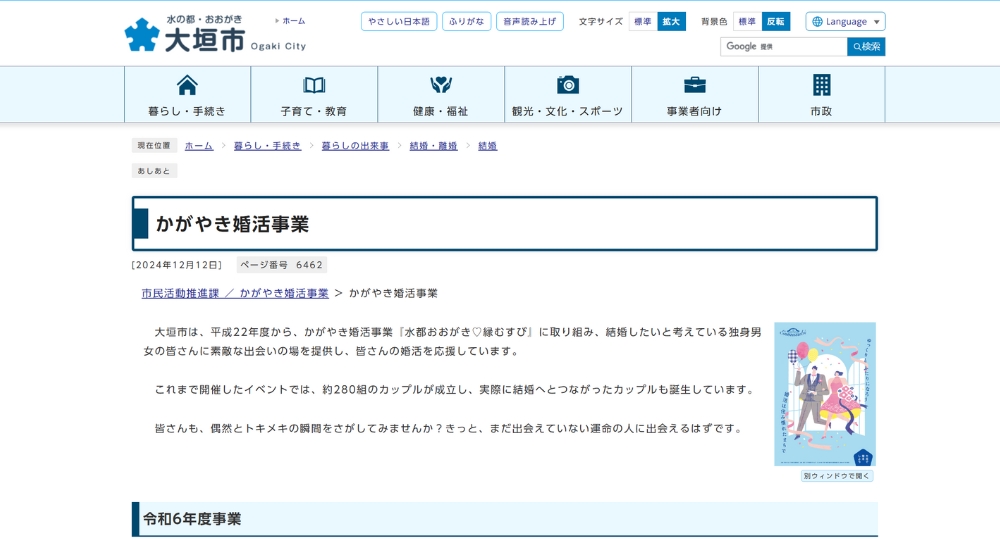
Task: Open the couple poster thumbnail image
Action: pos(825,394)
